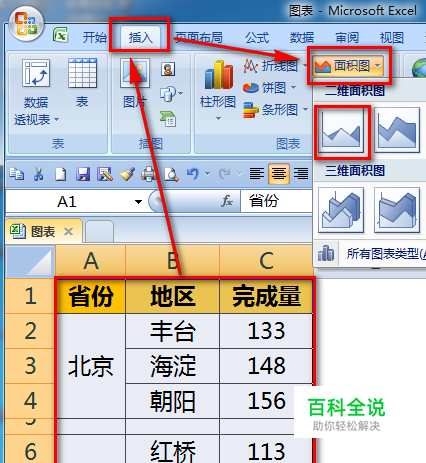Click the copy icon in toolbar
Viewport: 426px width, 463px height.
[x=16, y=174]
